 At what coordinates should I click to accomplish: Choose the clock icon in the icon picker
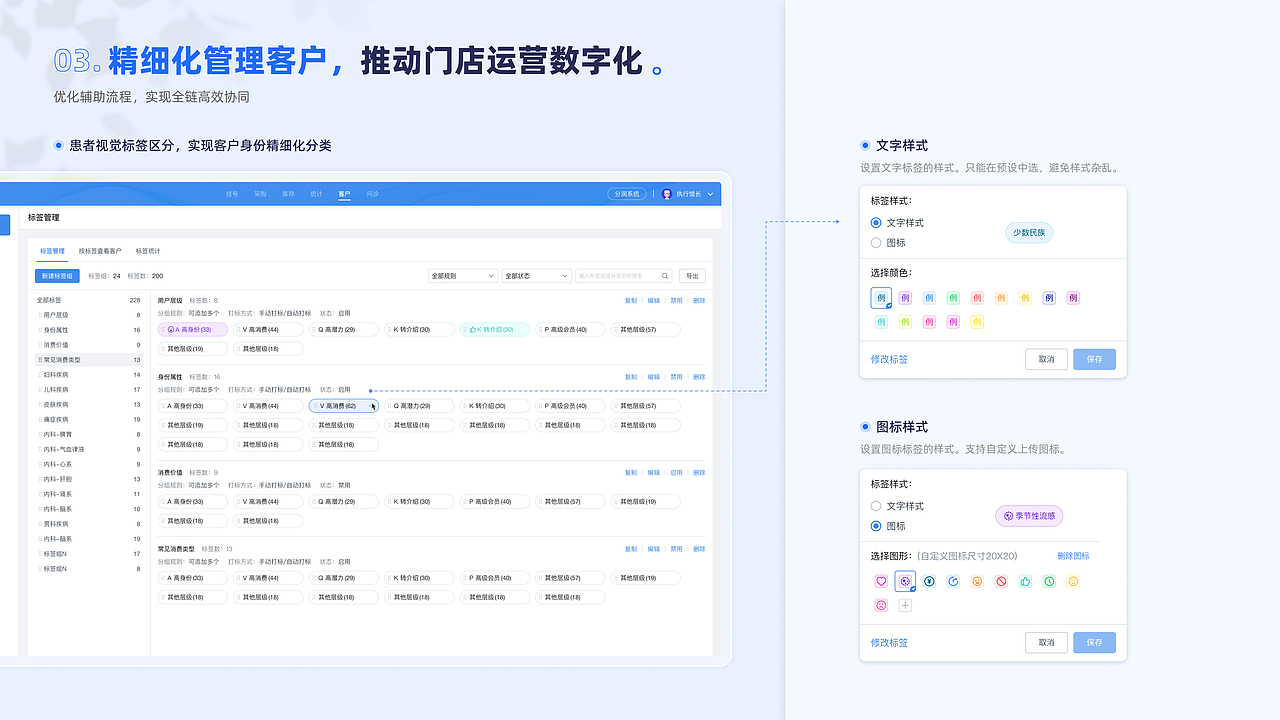[x=1049, y=580]
